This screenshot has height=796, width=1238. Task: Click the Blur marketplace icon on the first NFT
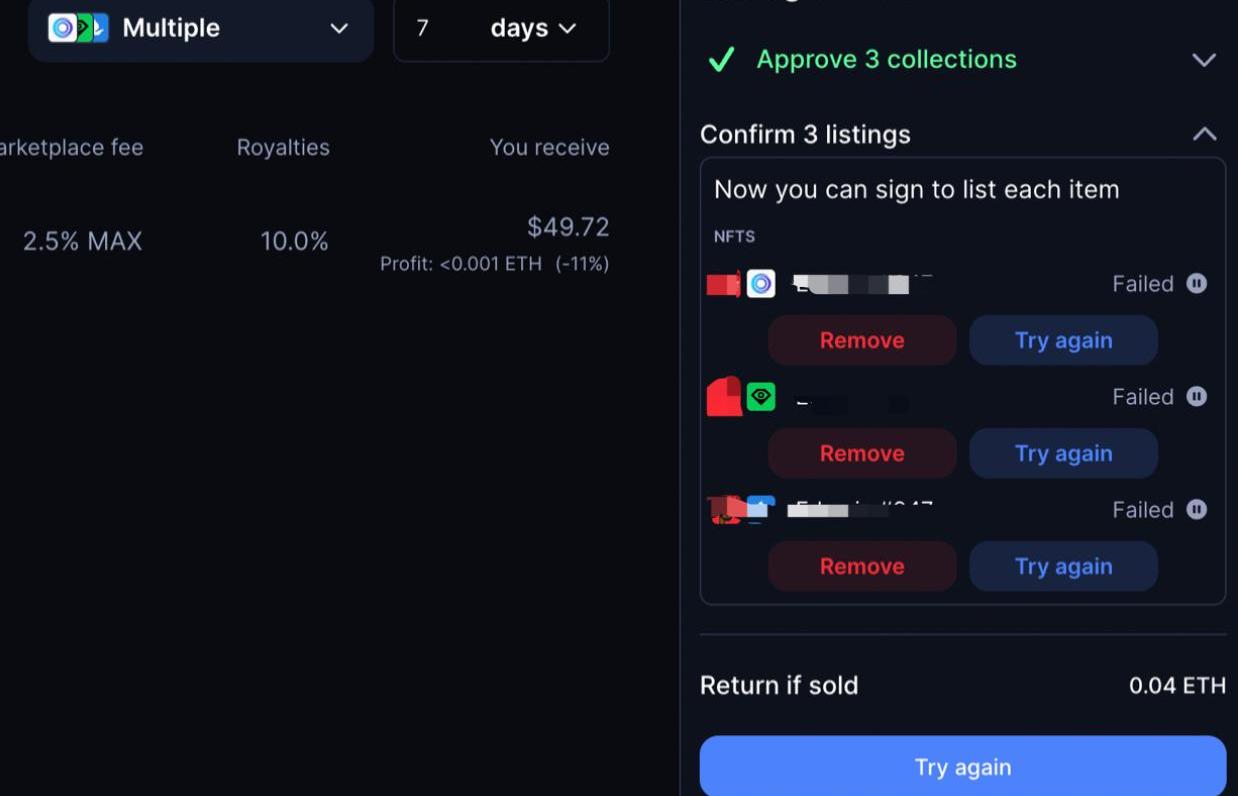tap(761, 284)
